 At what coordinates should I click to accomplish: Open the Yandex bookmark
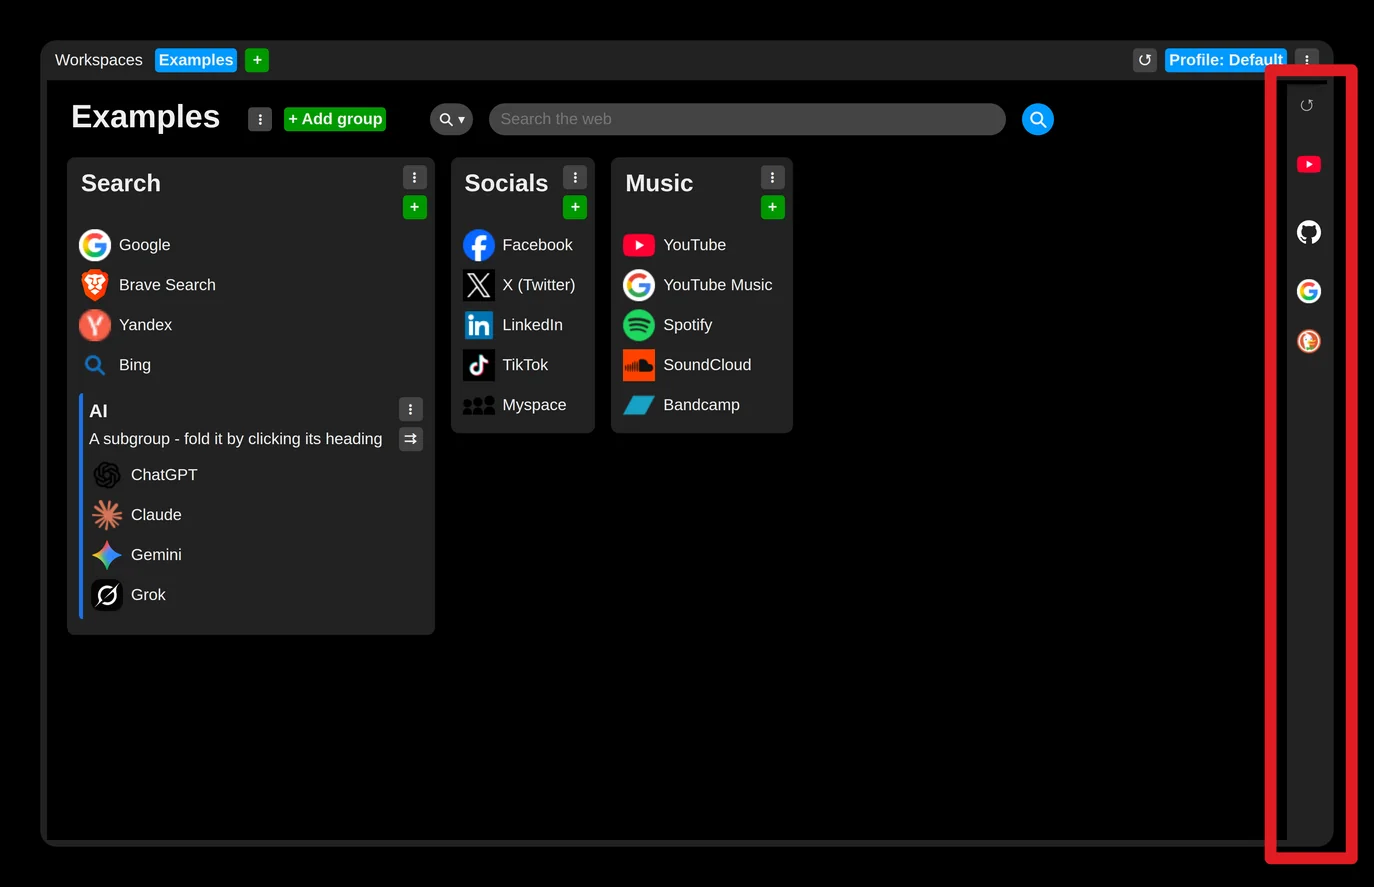(x=126, y=325)
